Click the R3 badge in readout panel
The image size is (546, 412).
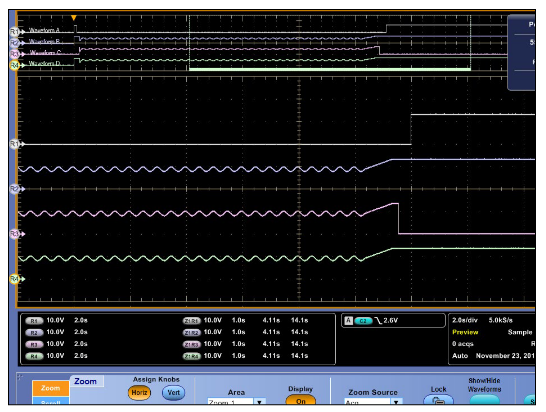click(x=34, y=344)
